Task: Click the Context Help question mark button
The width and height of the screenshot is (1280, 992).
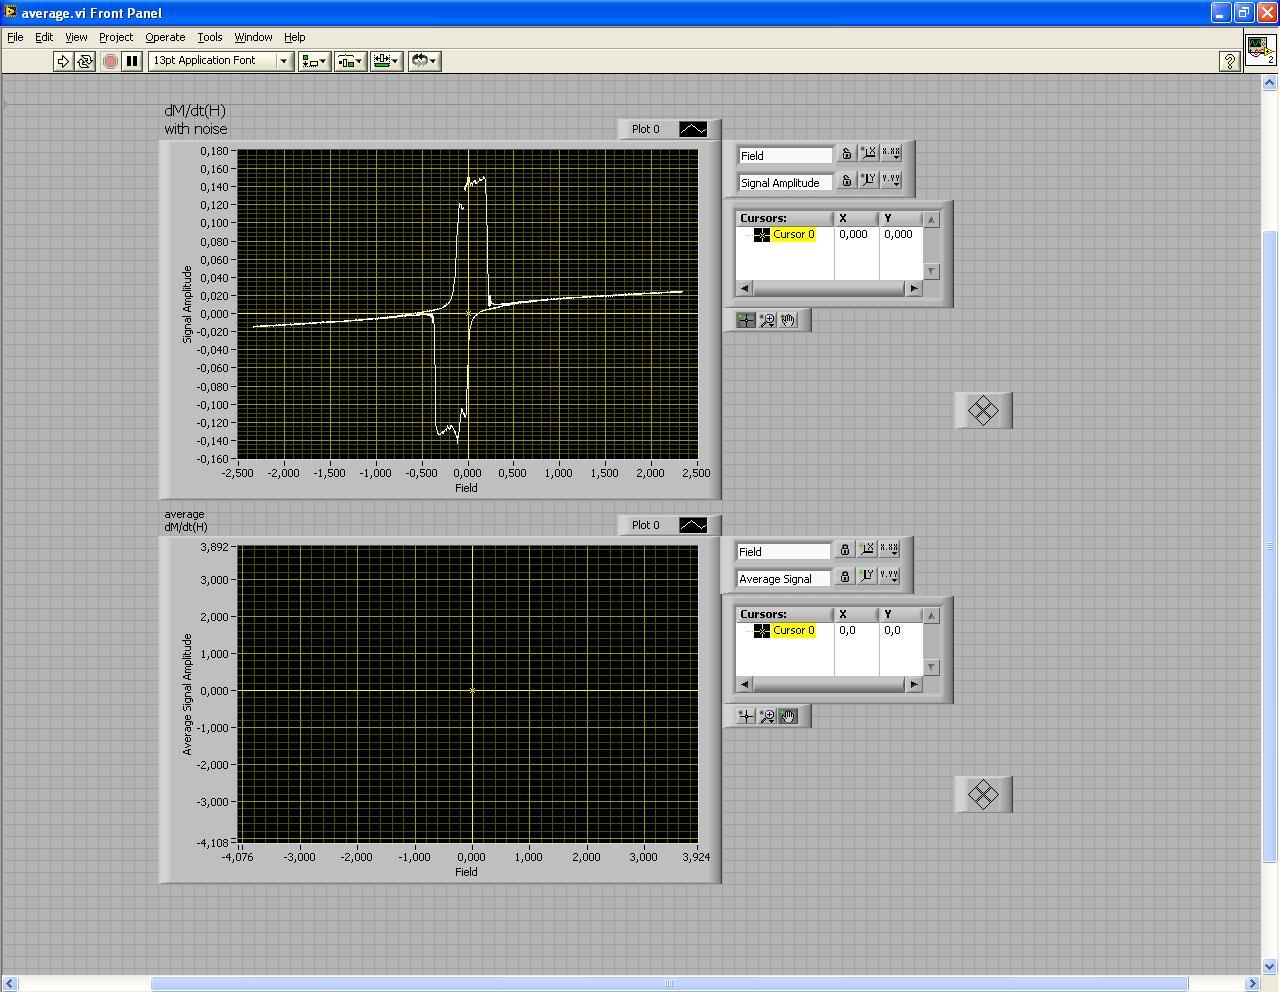Action: [x=1230, y=61]
